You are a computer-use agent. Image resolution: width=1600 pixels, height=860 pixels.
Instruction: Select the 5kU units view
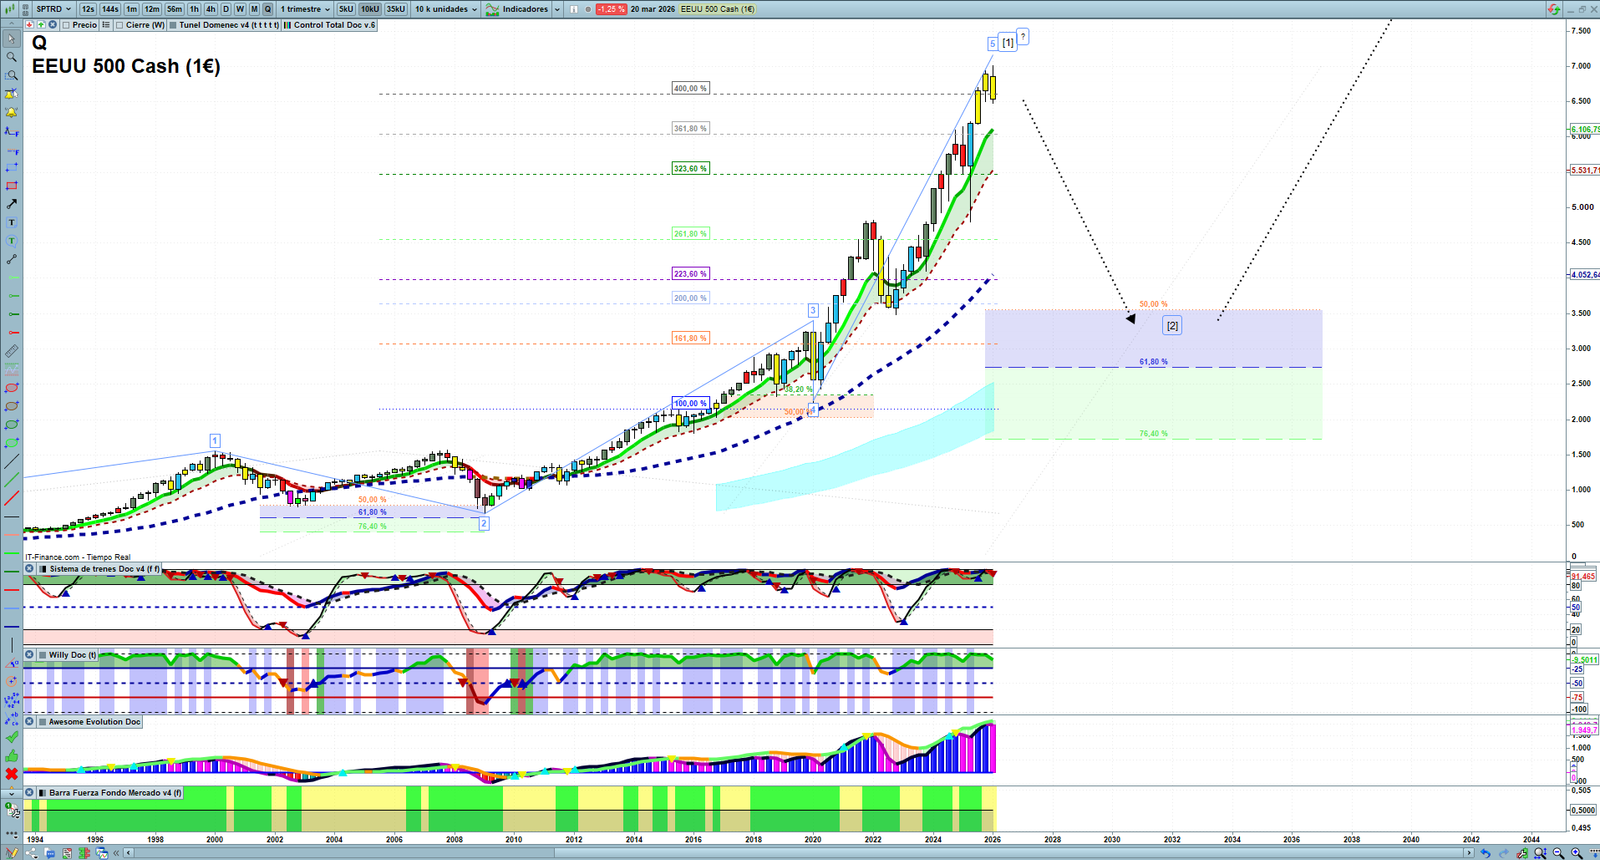click(x=346, y=9)
